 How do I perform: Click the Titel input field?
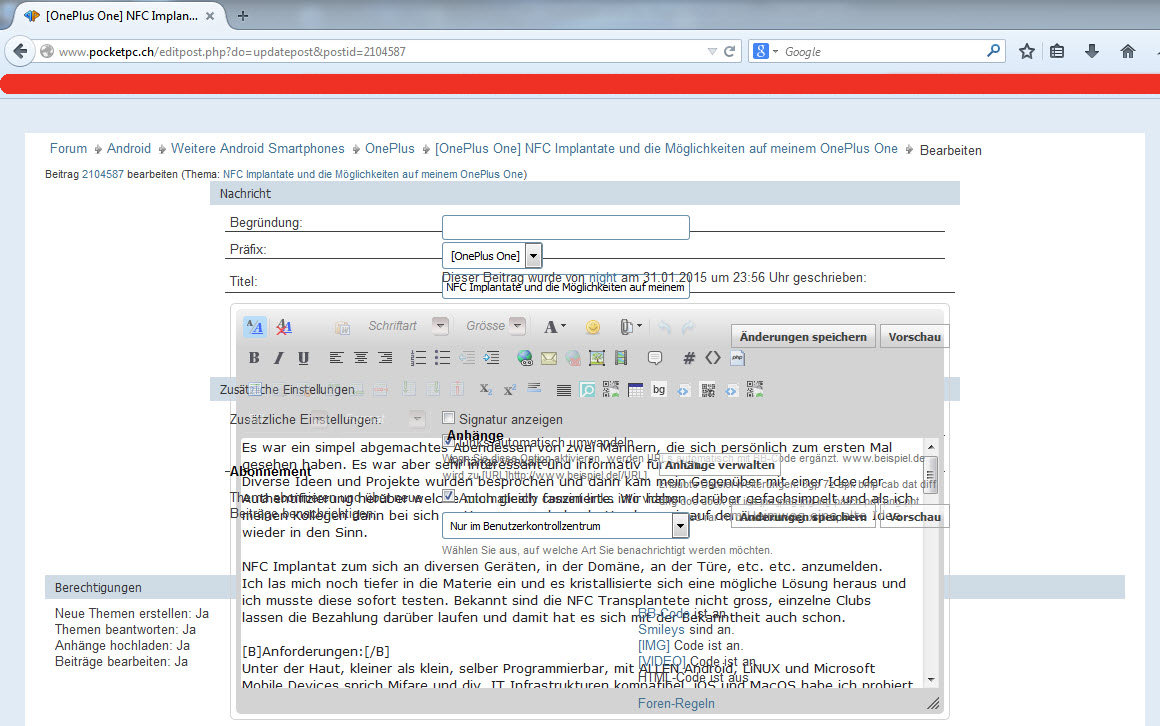[x=566, y=287]
